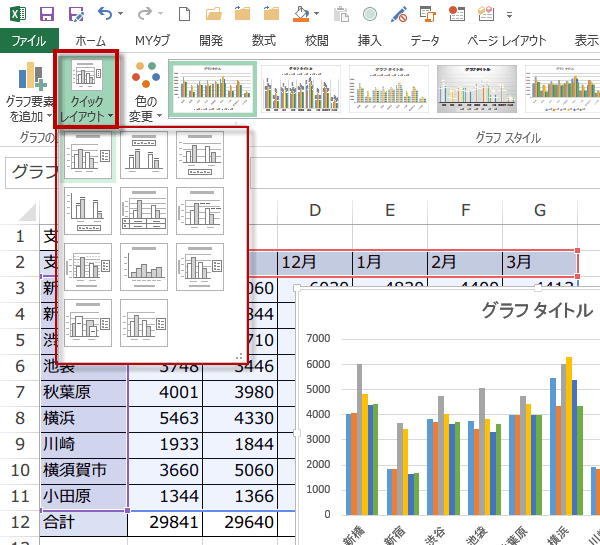Click the pen with red cancel icon
This screenshot has height=545, width=600.
(x=399, y=14)
